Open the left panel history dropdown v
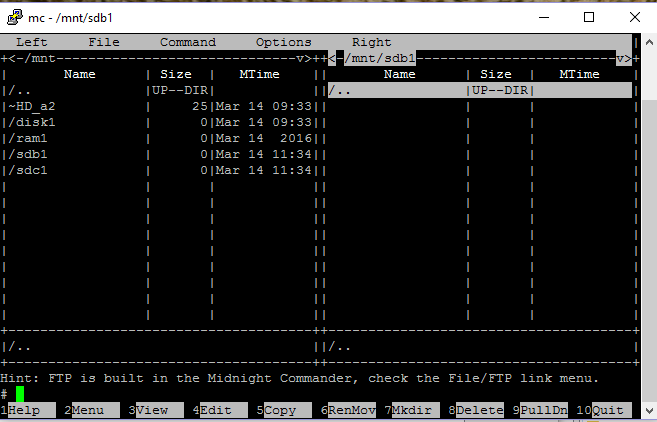The image size is (657, 422). pos(300,58)
